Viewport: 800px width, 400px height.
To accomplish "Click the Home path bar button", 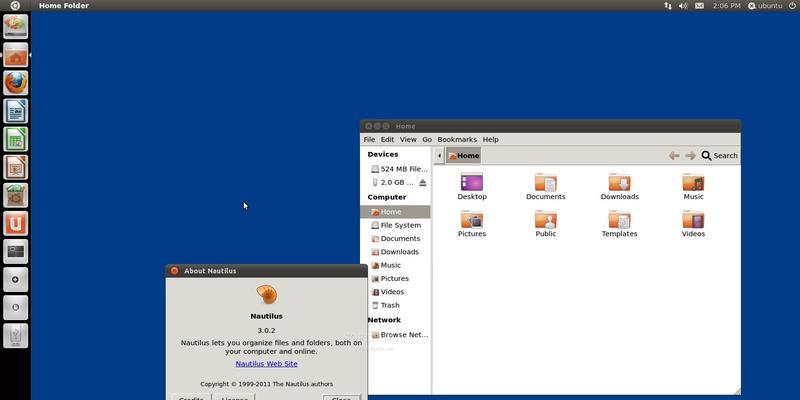I will pyautogui.click(x=463, y=156).
